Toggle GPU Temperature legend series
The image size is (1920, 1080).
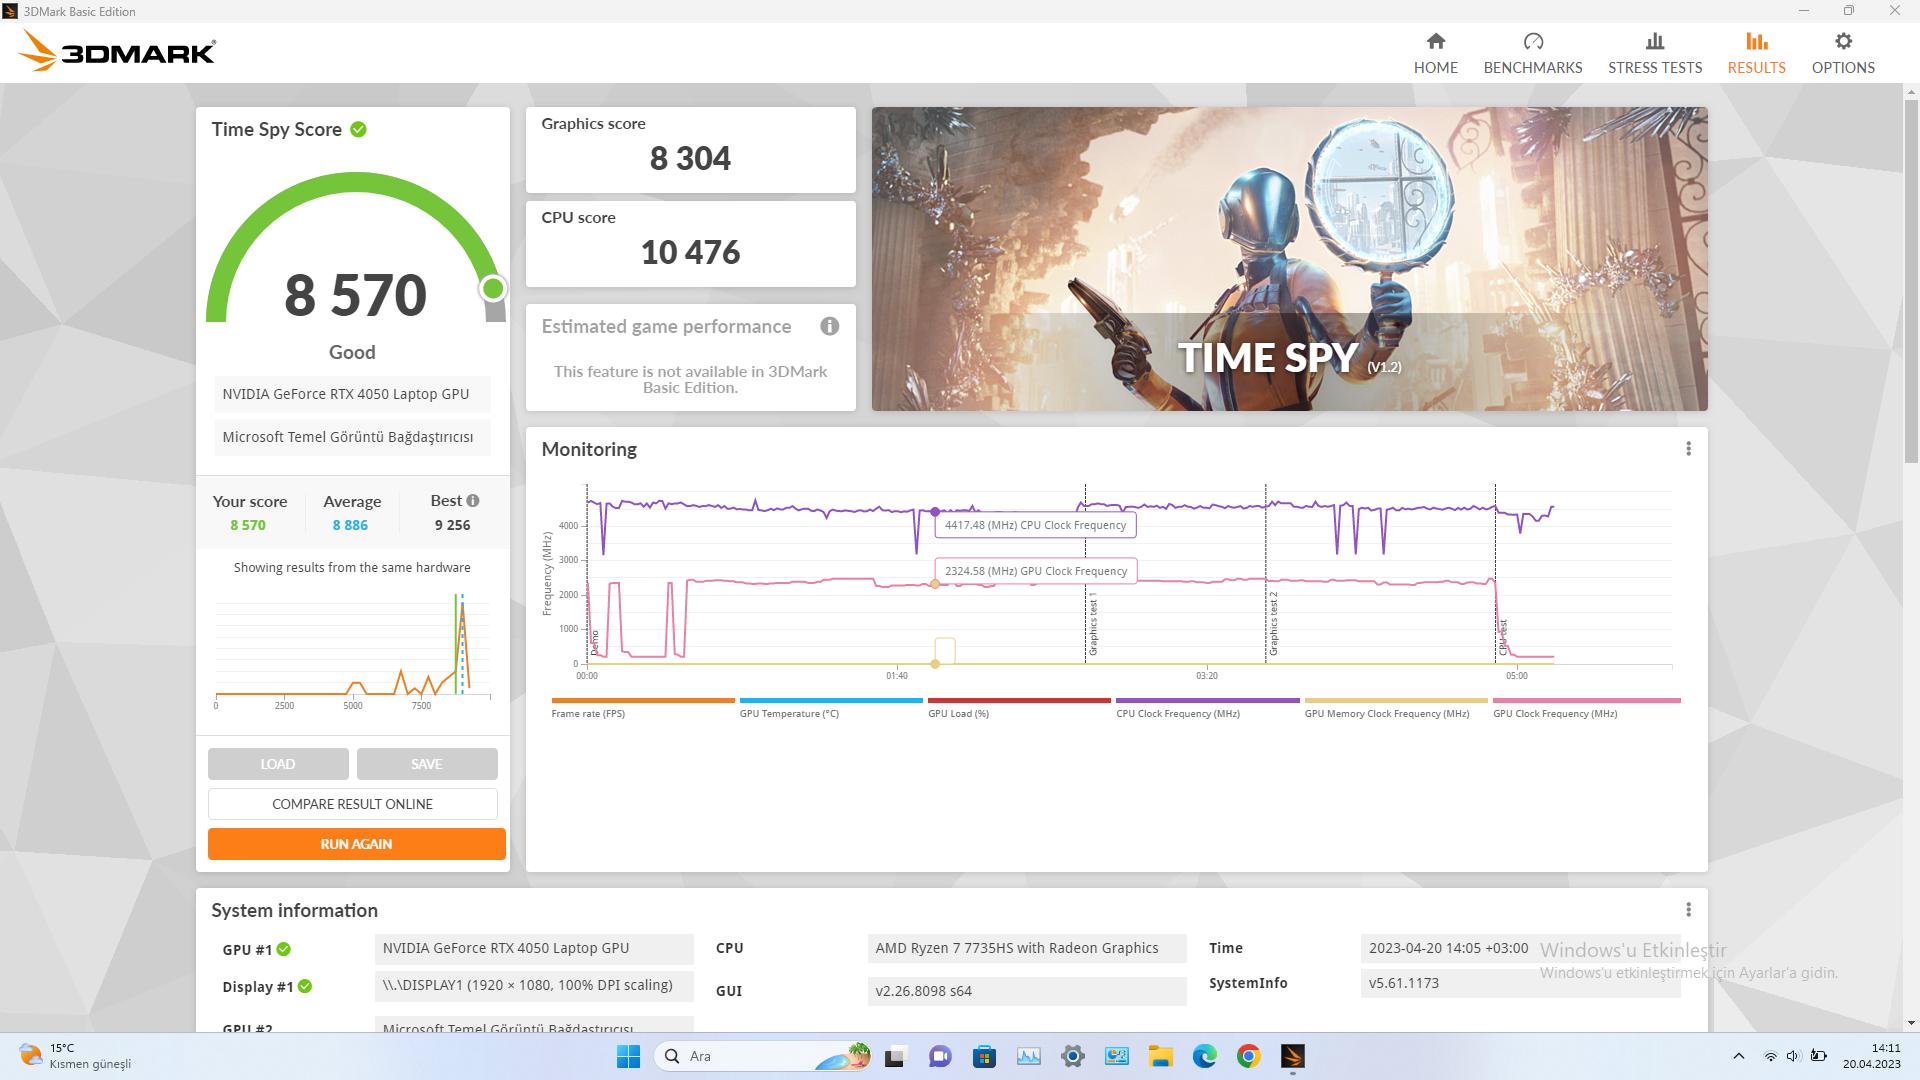point(789,713)
